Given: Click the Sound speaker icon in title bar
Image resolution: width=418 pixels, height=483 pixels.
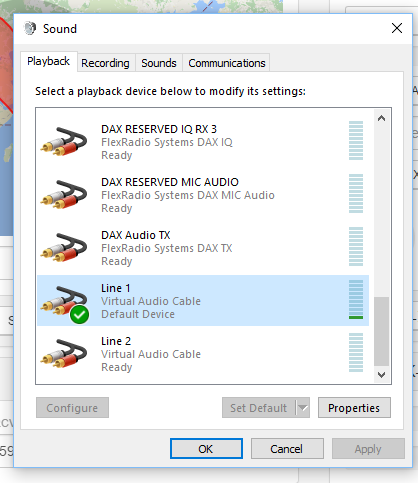Looking at the screenshot, I should coord(30,28).
